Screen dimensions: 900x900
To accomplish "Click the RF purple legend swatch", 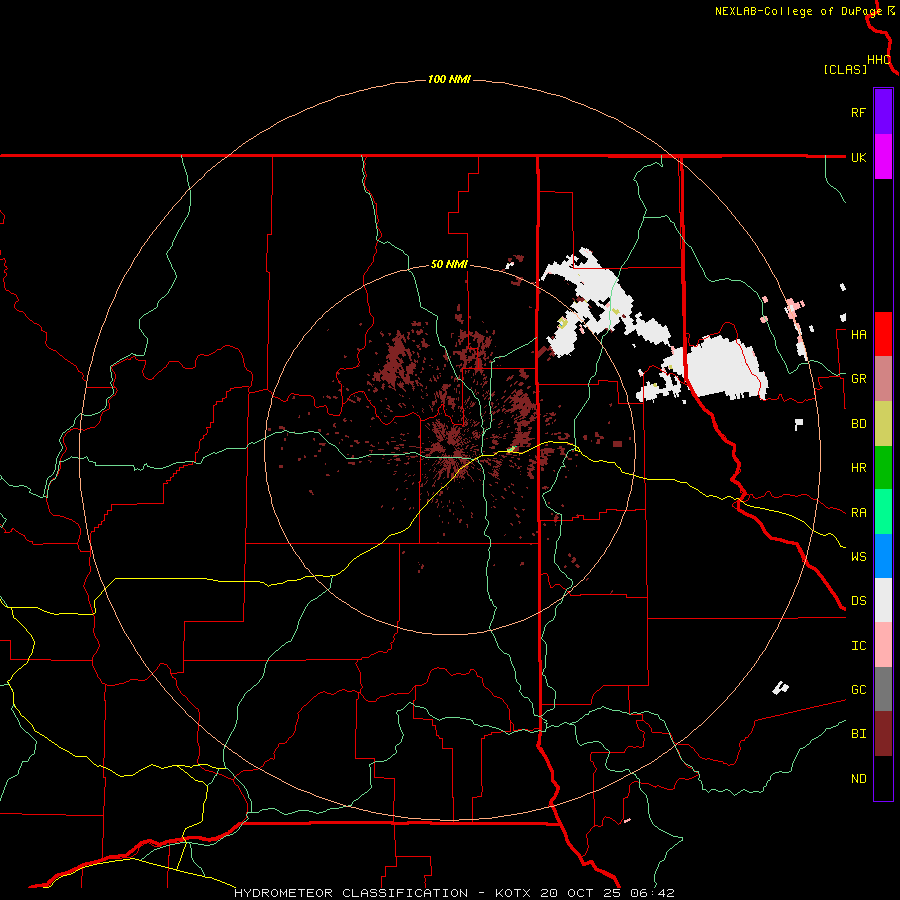I will [883, 112].
